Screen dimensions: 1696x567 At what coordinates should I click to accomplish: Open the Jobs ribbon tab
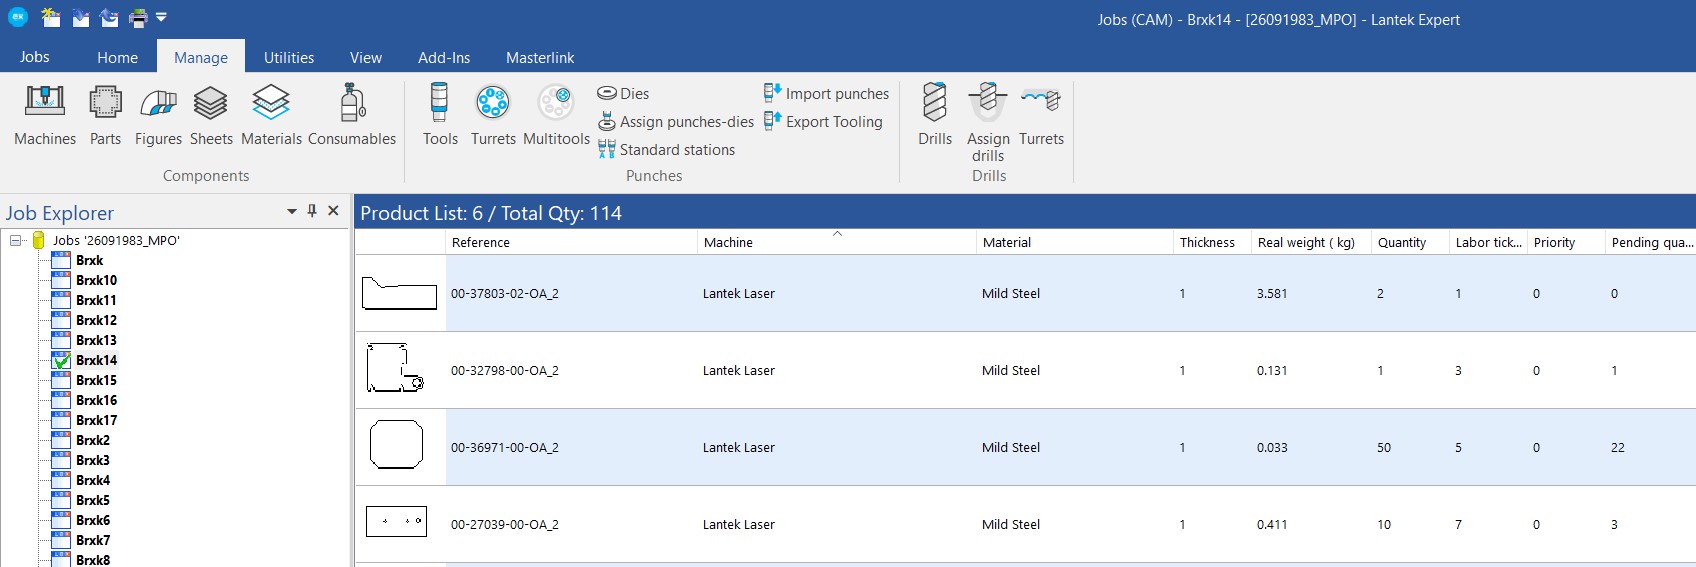pyautogui.click(x=35, y=57)
